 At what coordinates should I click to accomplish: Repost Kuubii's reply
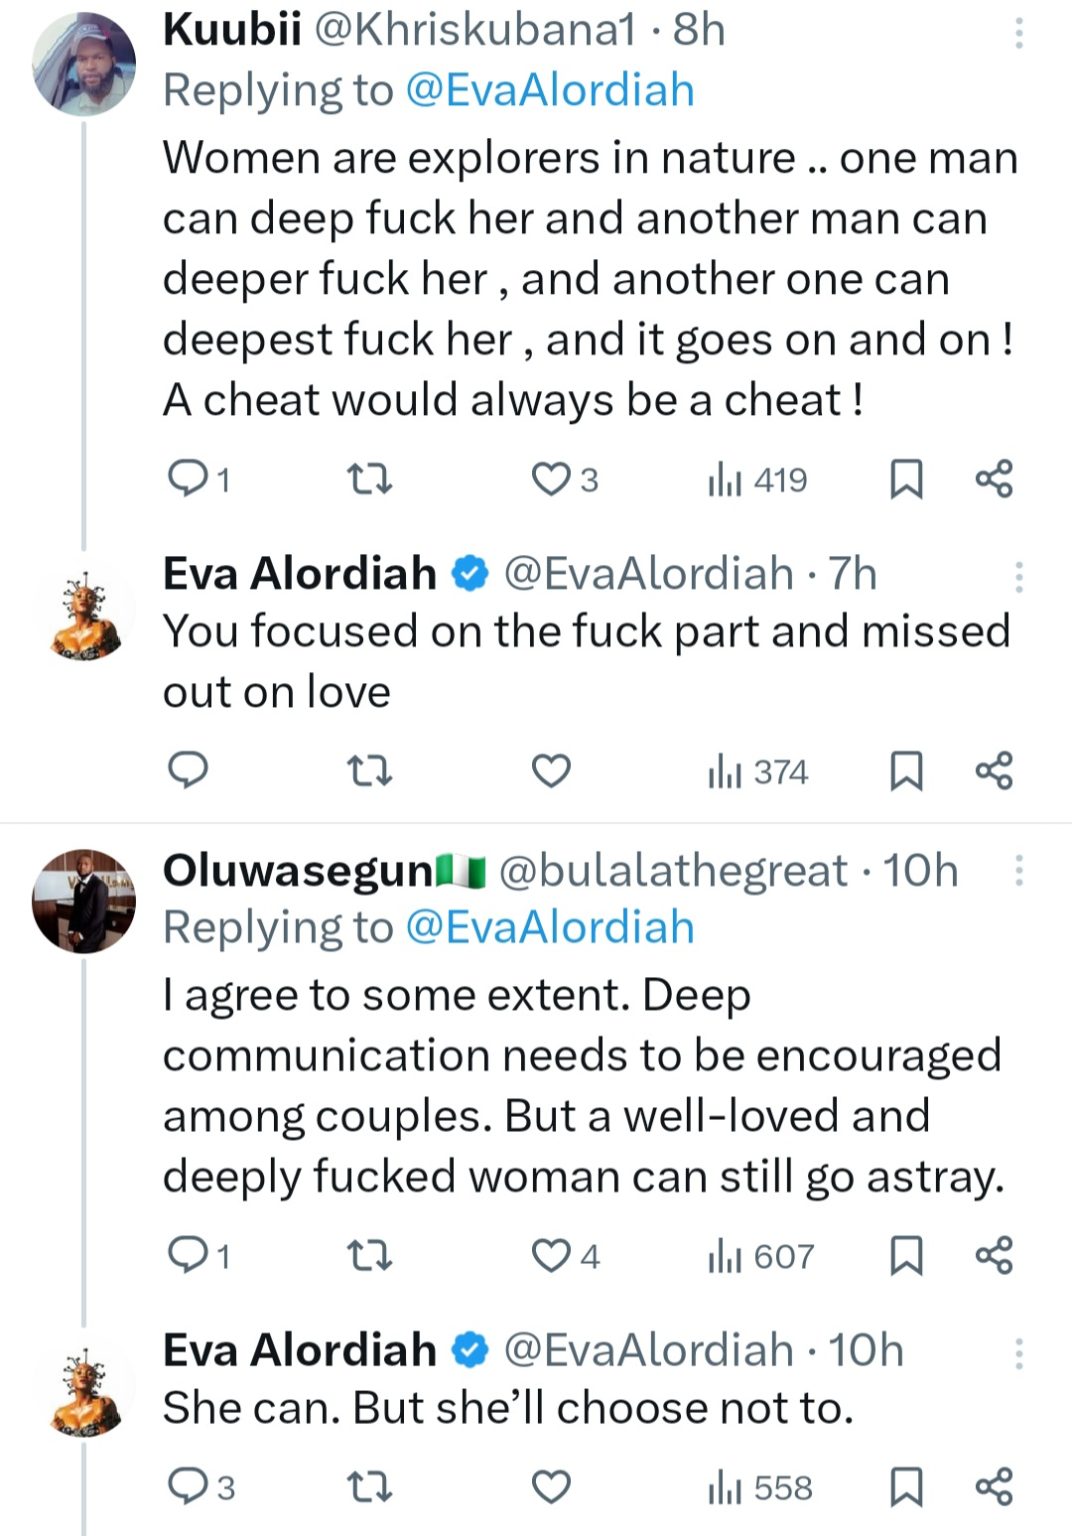368,480
